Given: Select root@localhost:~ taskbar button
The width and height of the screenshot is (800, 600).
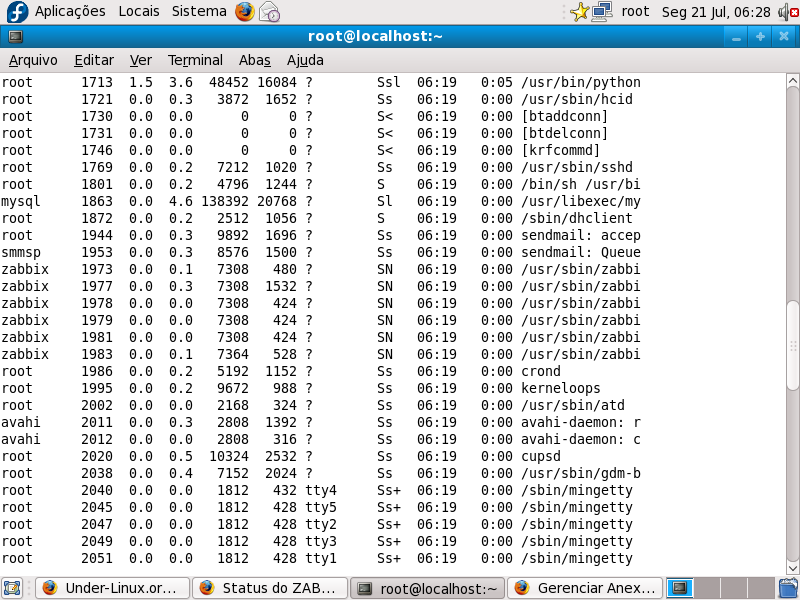Looking at the screenshot, I should click(428, 588).
